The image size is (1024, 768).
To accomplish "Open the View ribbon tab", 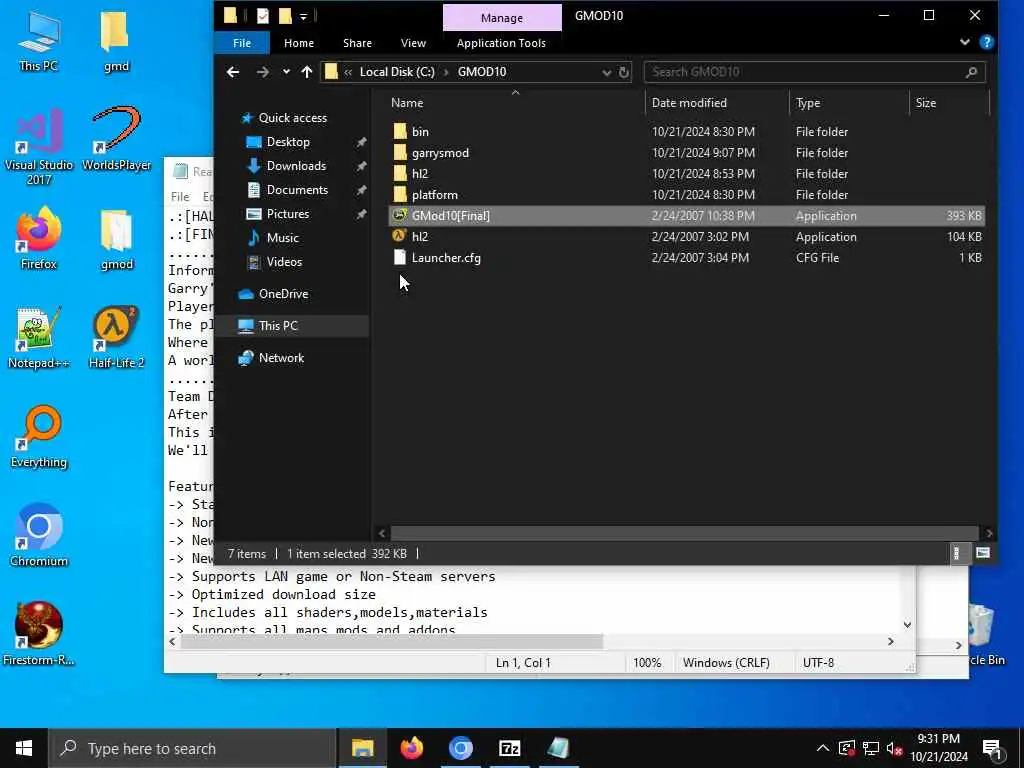I will click(x=413, y=43).
